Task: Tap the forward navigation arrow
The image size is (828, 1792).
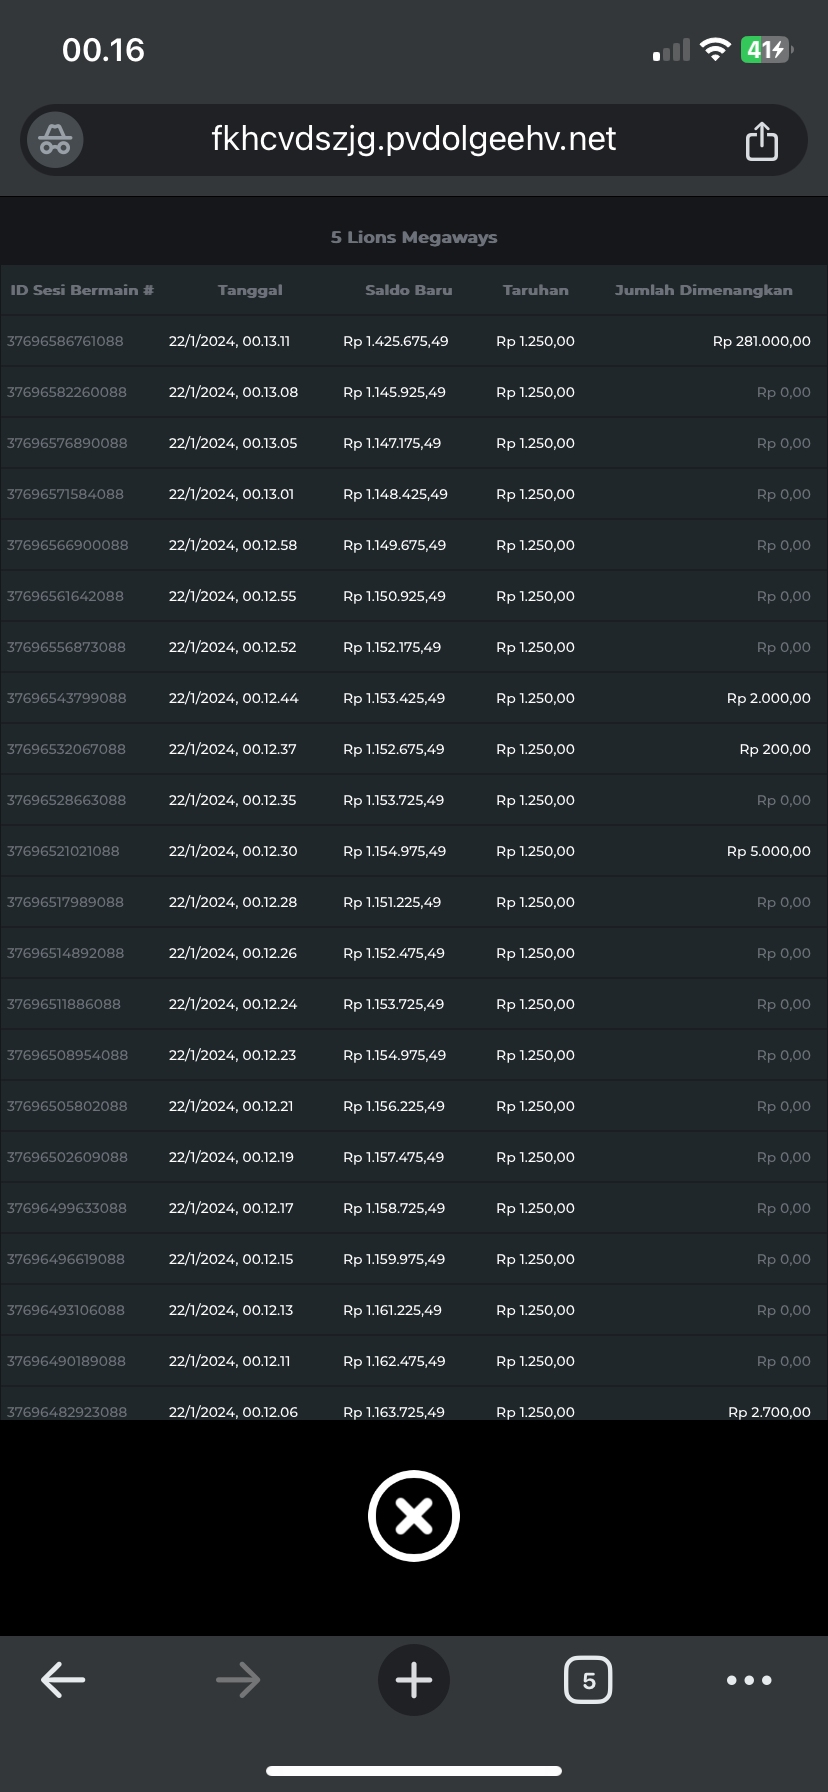Action: (x=238, y=1680)
